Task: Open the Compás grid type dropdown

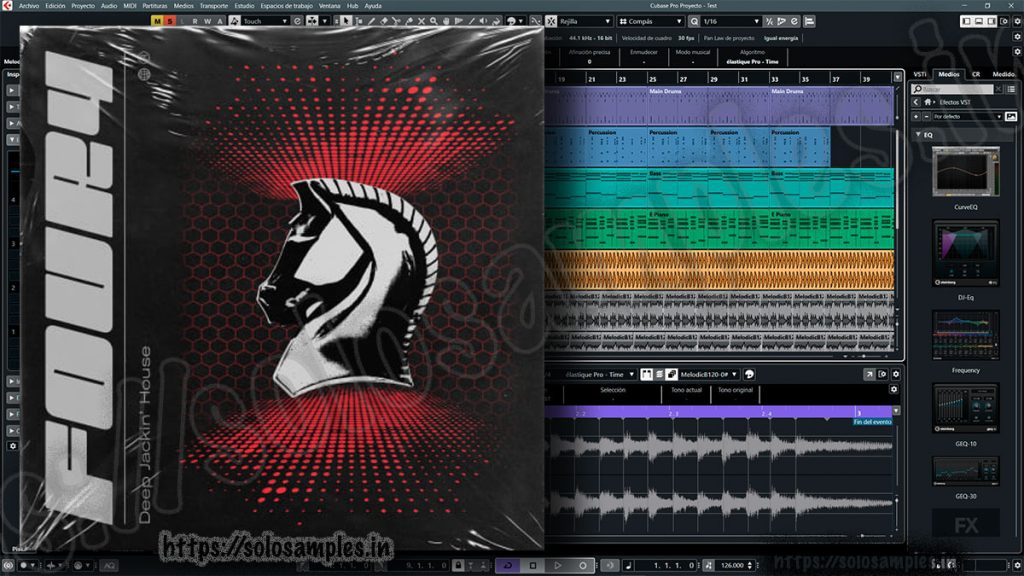Action: click(x=650, y=21)
